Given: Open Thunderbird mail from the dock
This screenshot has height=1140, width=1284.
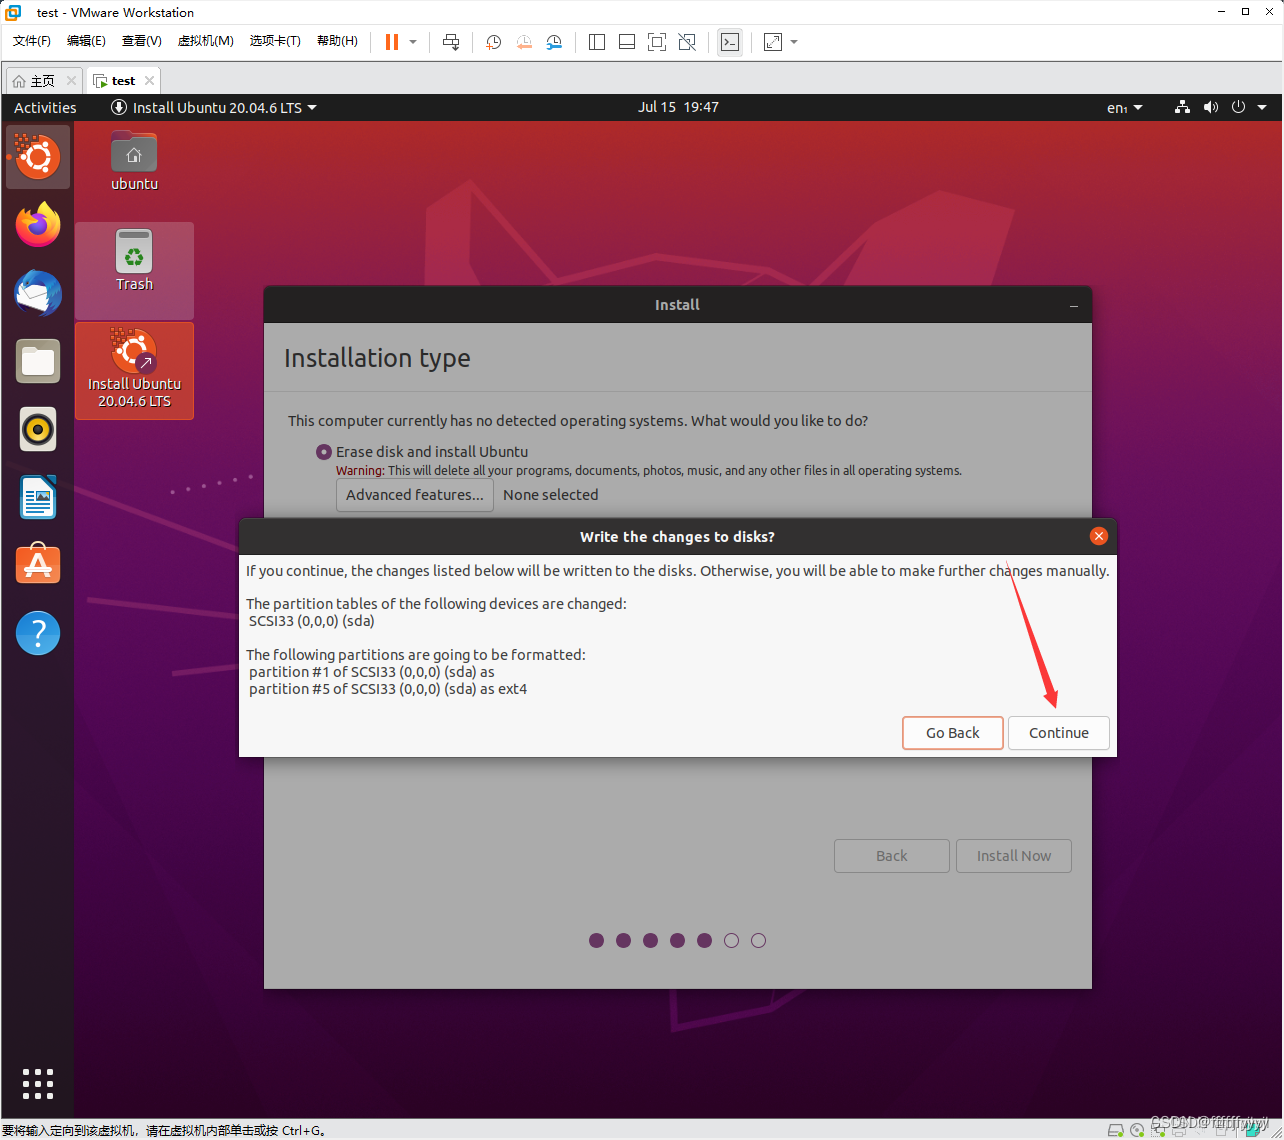Looking at the screenshot, I should point(38,293).
